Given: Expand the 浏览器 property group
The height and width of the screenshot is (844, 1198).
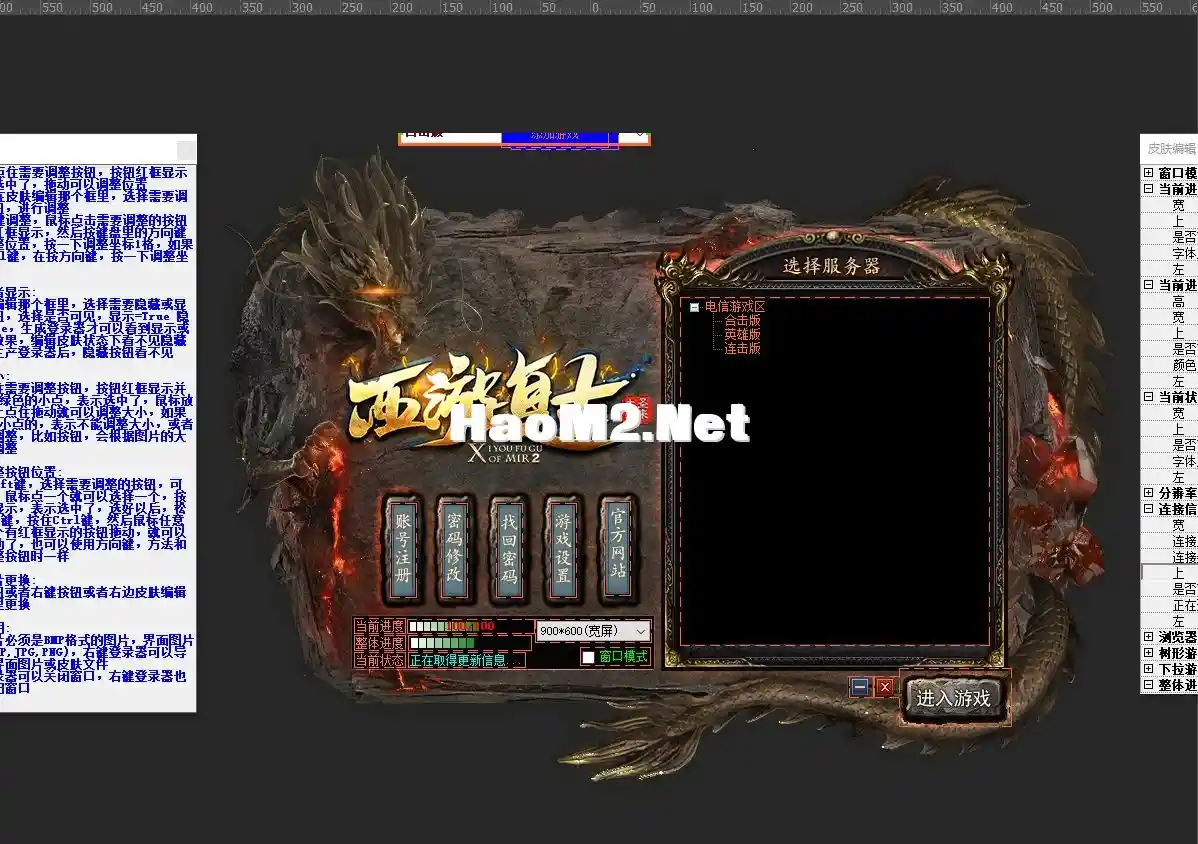Looking at the screenshot, I should (x=1148, y=636).
